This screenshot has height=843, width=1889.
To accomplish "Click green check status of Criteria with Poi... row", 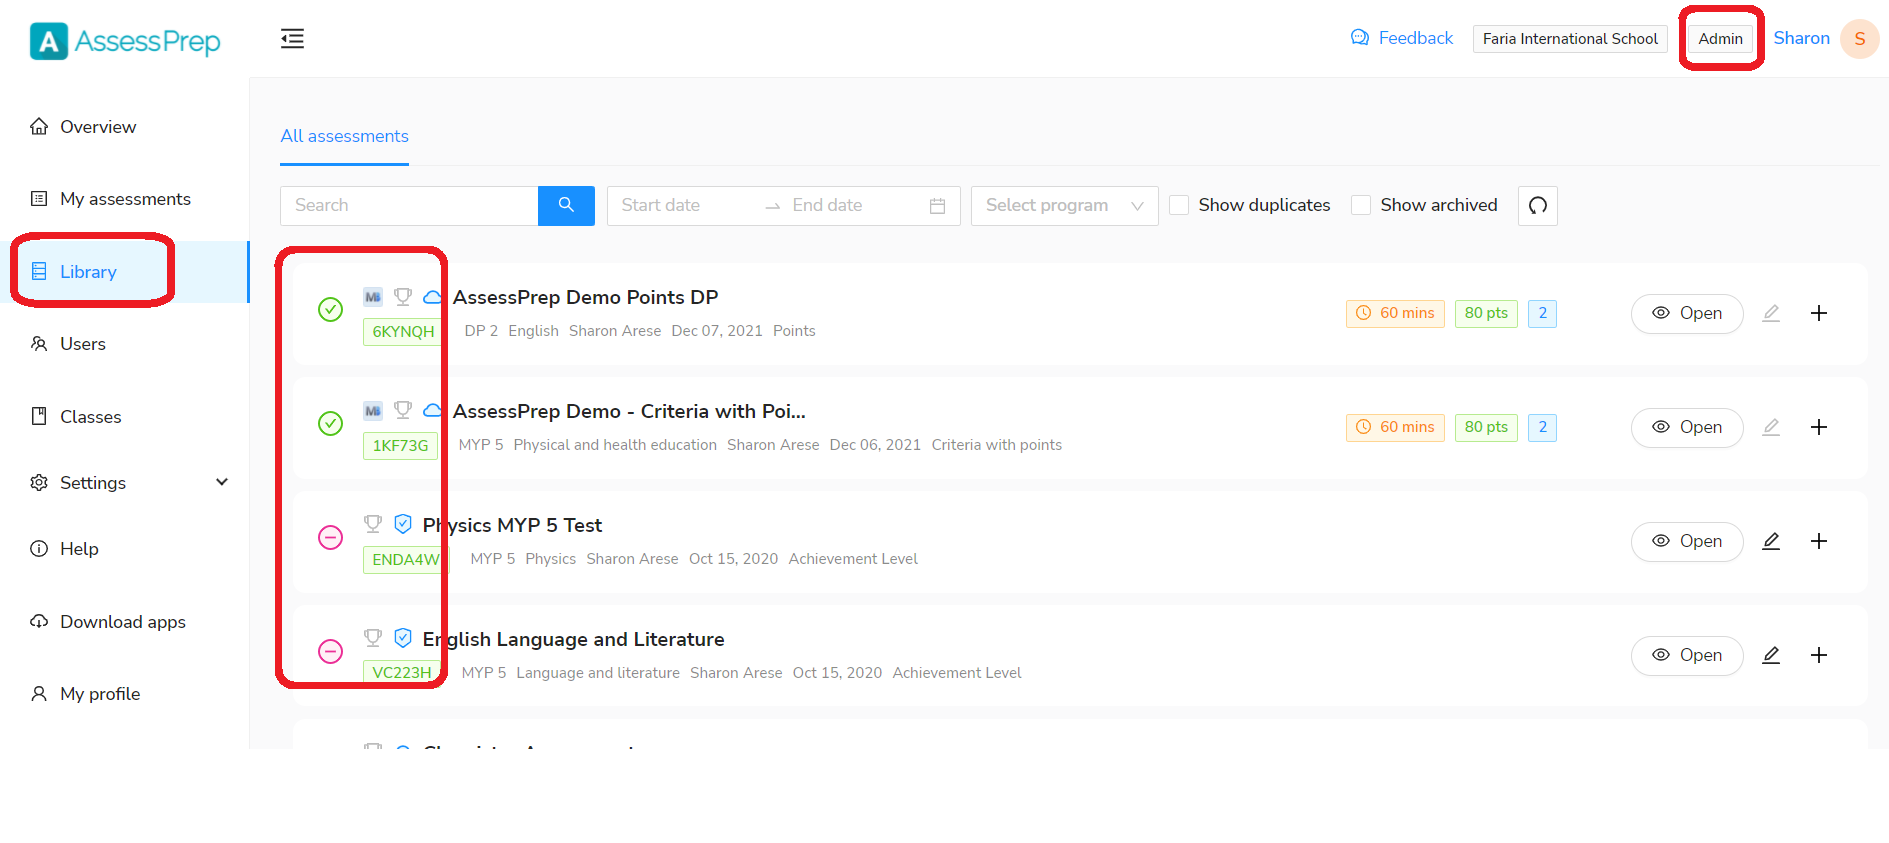I will (x=330, y=424).
